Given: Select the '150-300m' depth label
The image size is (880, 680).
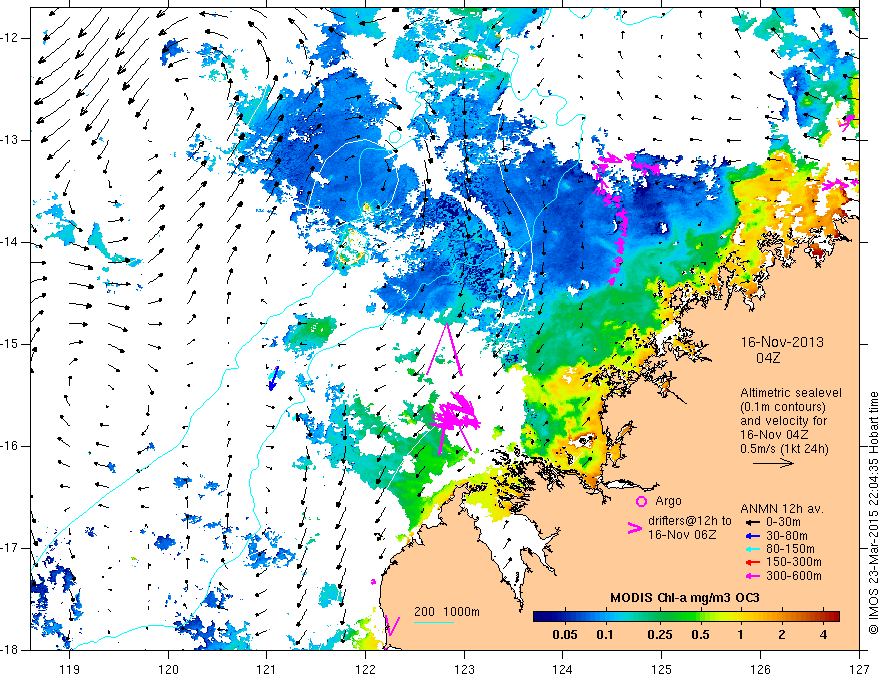Looking at the screenshot, I should click(794, 562).
